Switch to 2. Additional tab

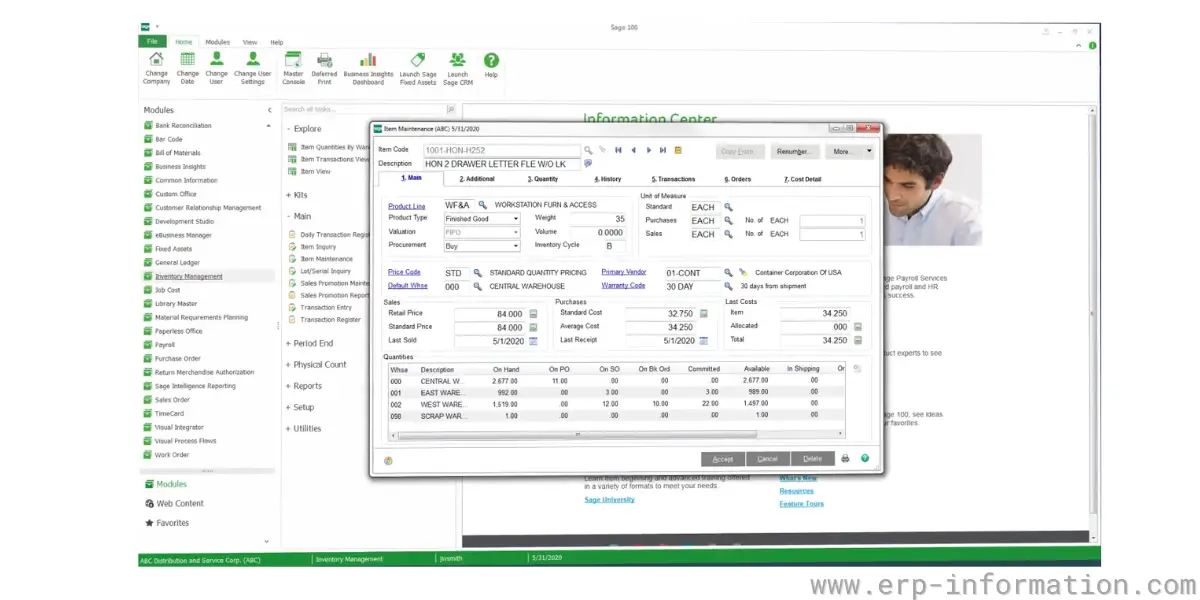point(477,179)
